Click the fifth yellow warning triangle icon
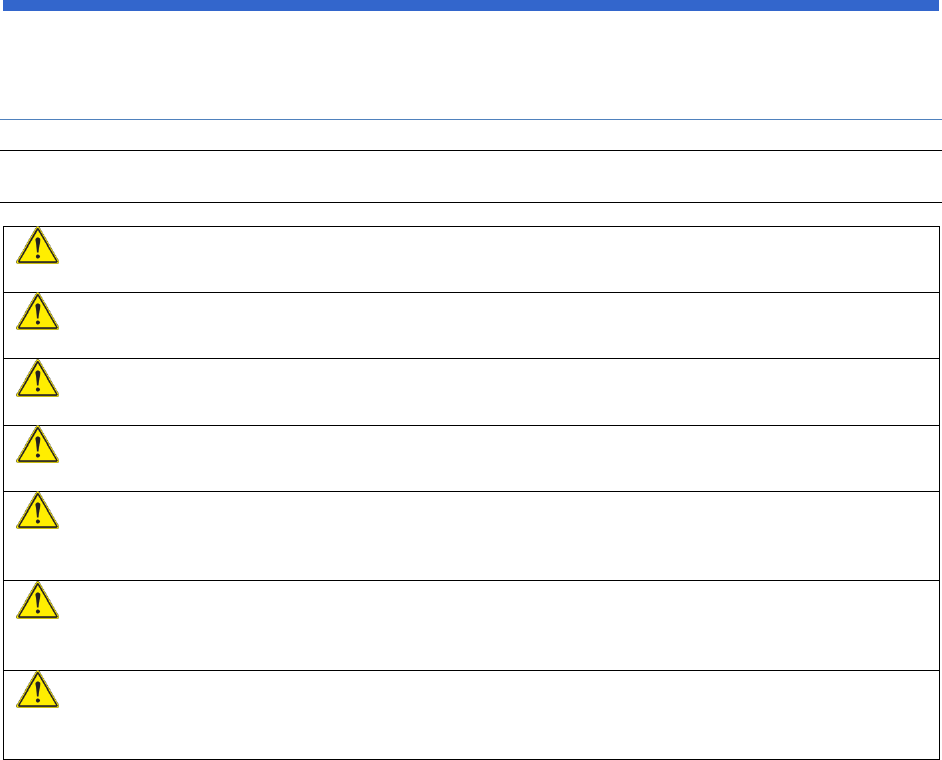The width and height of the screenshot is (942, 760). point(38,512)
